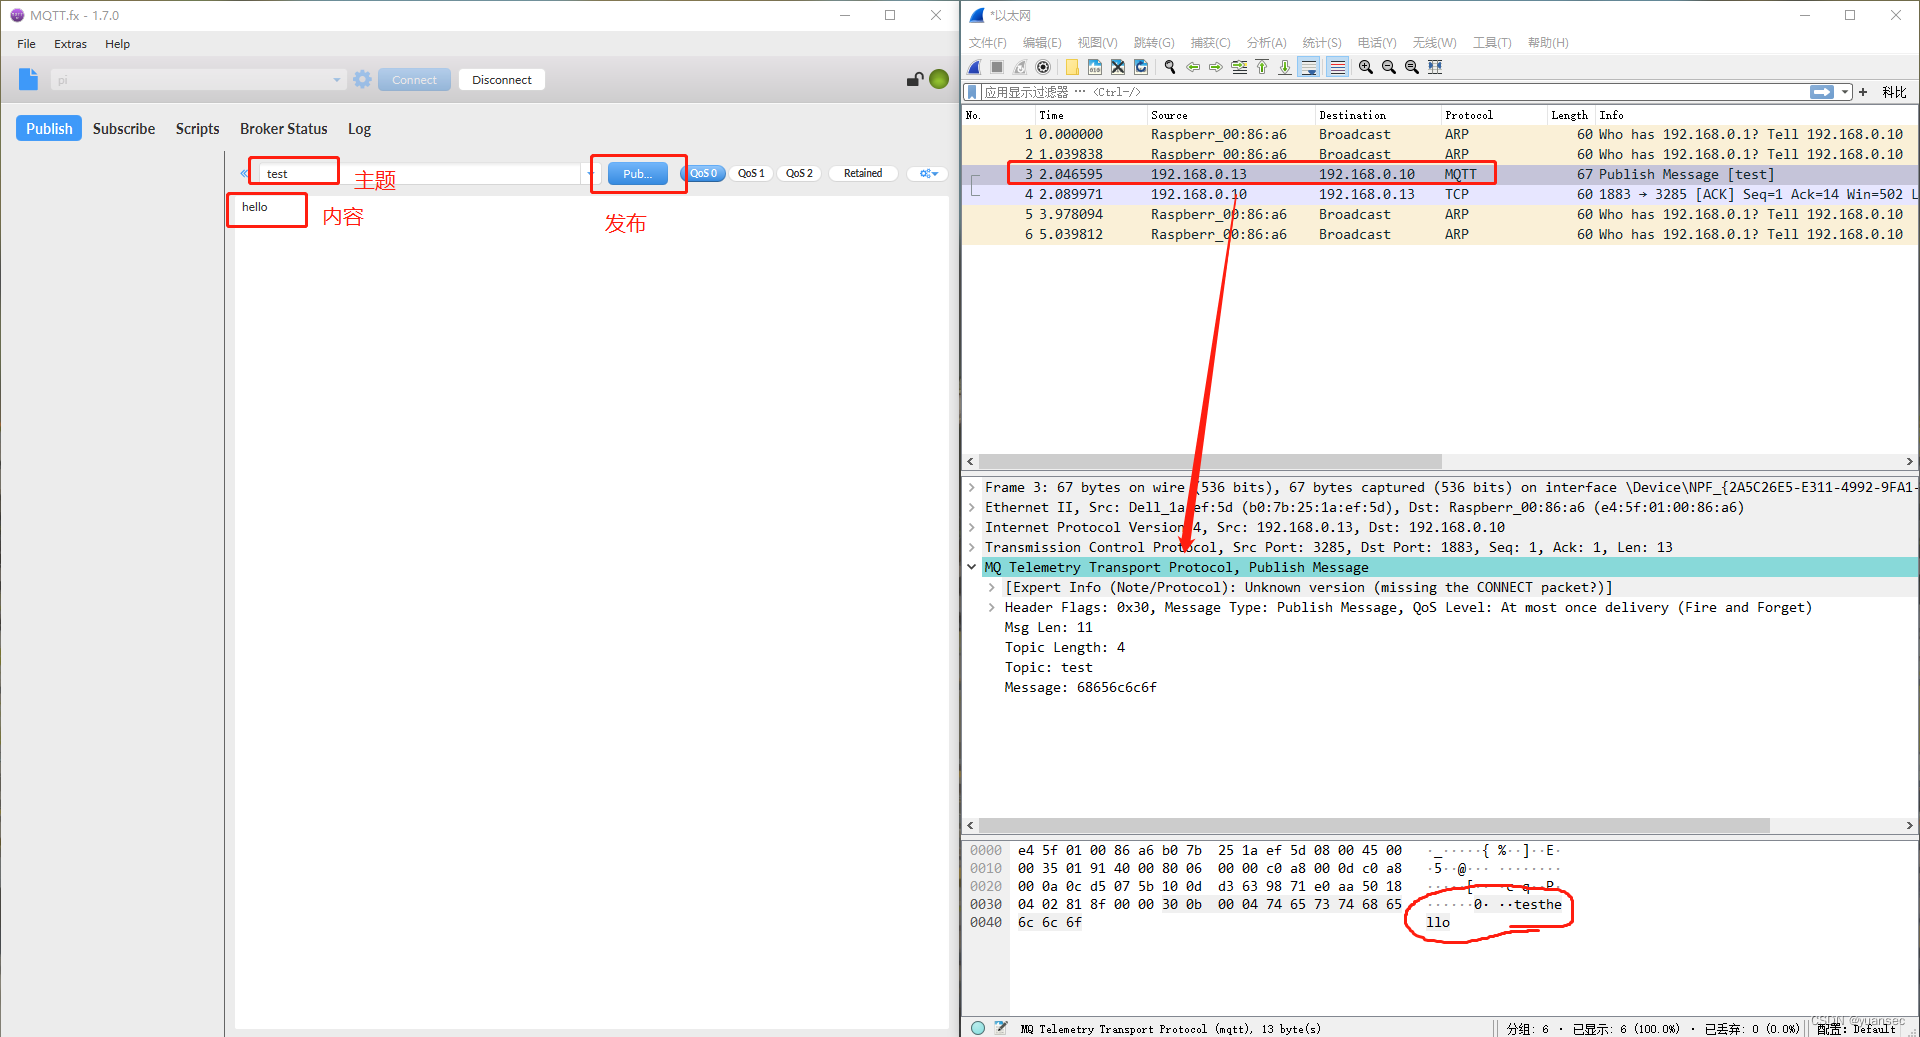The image size is (1920, 1037).
Task: Open Wireshark 捕获(C) menu
Action: pos(1210,43)
